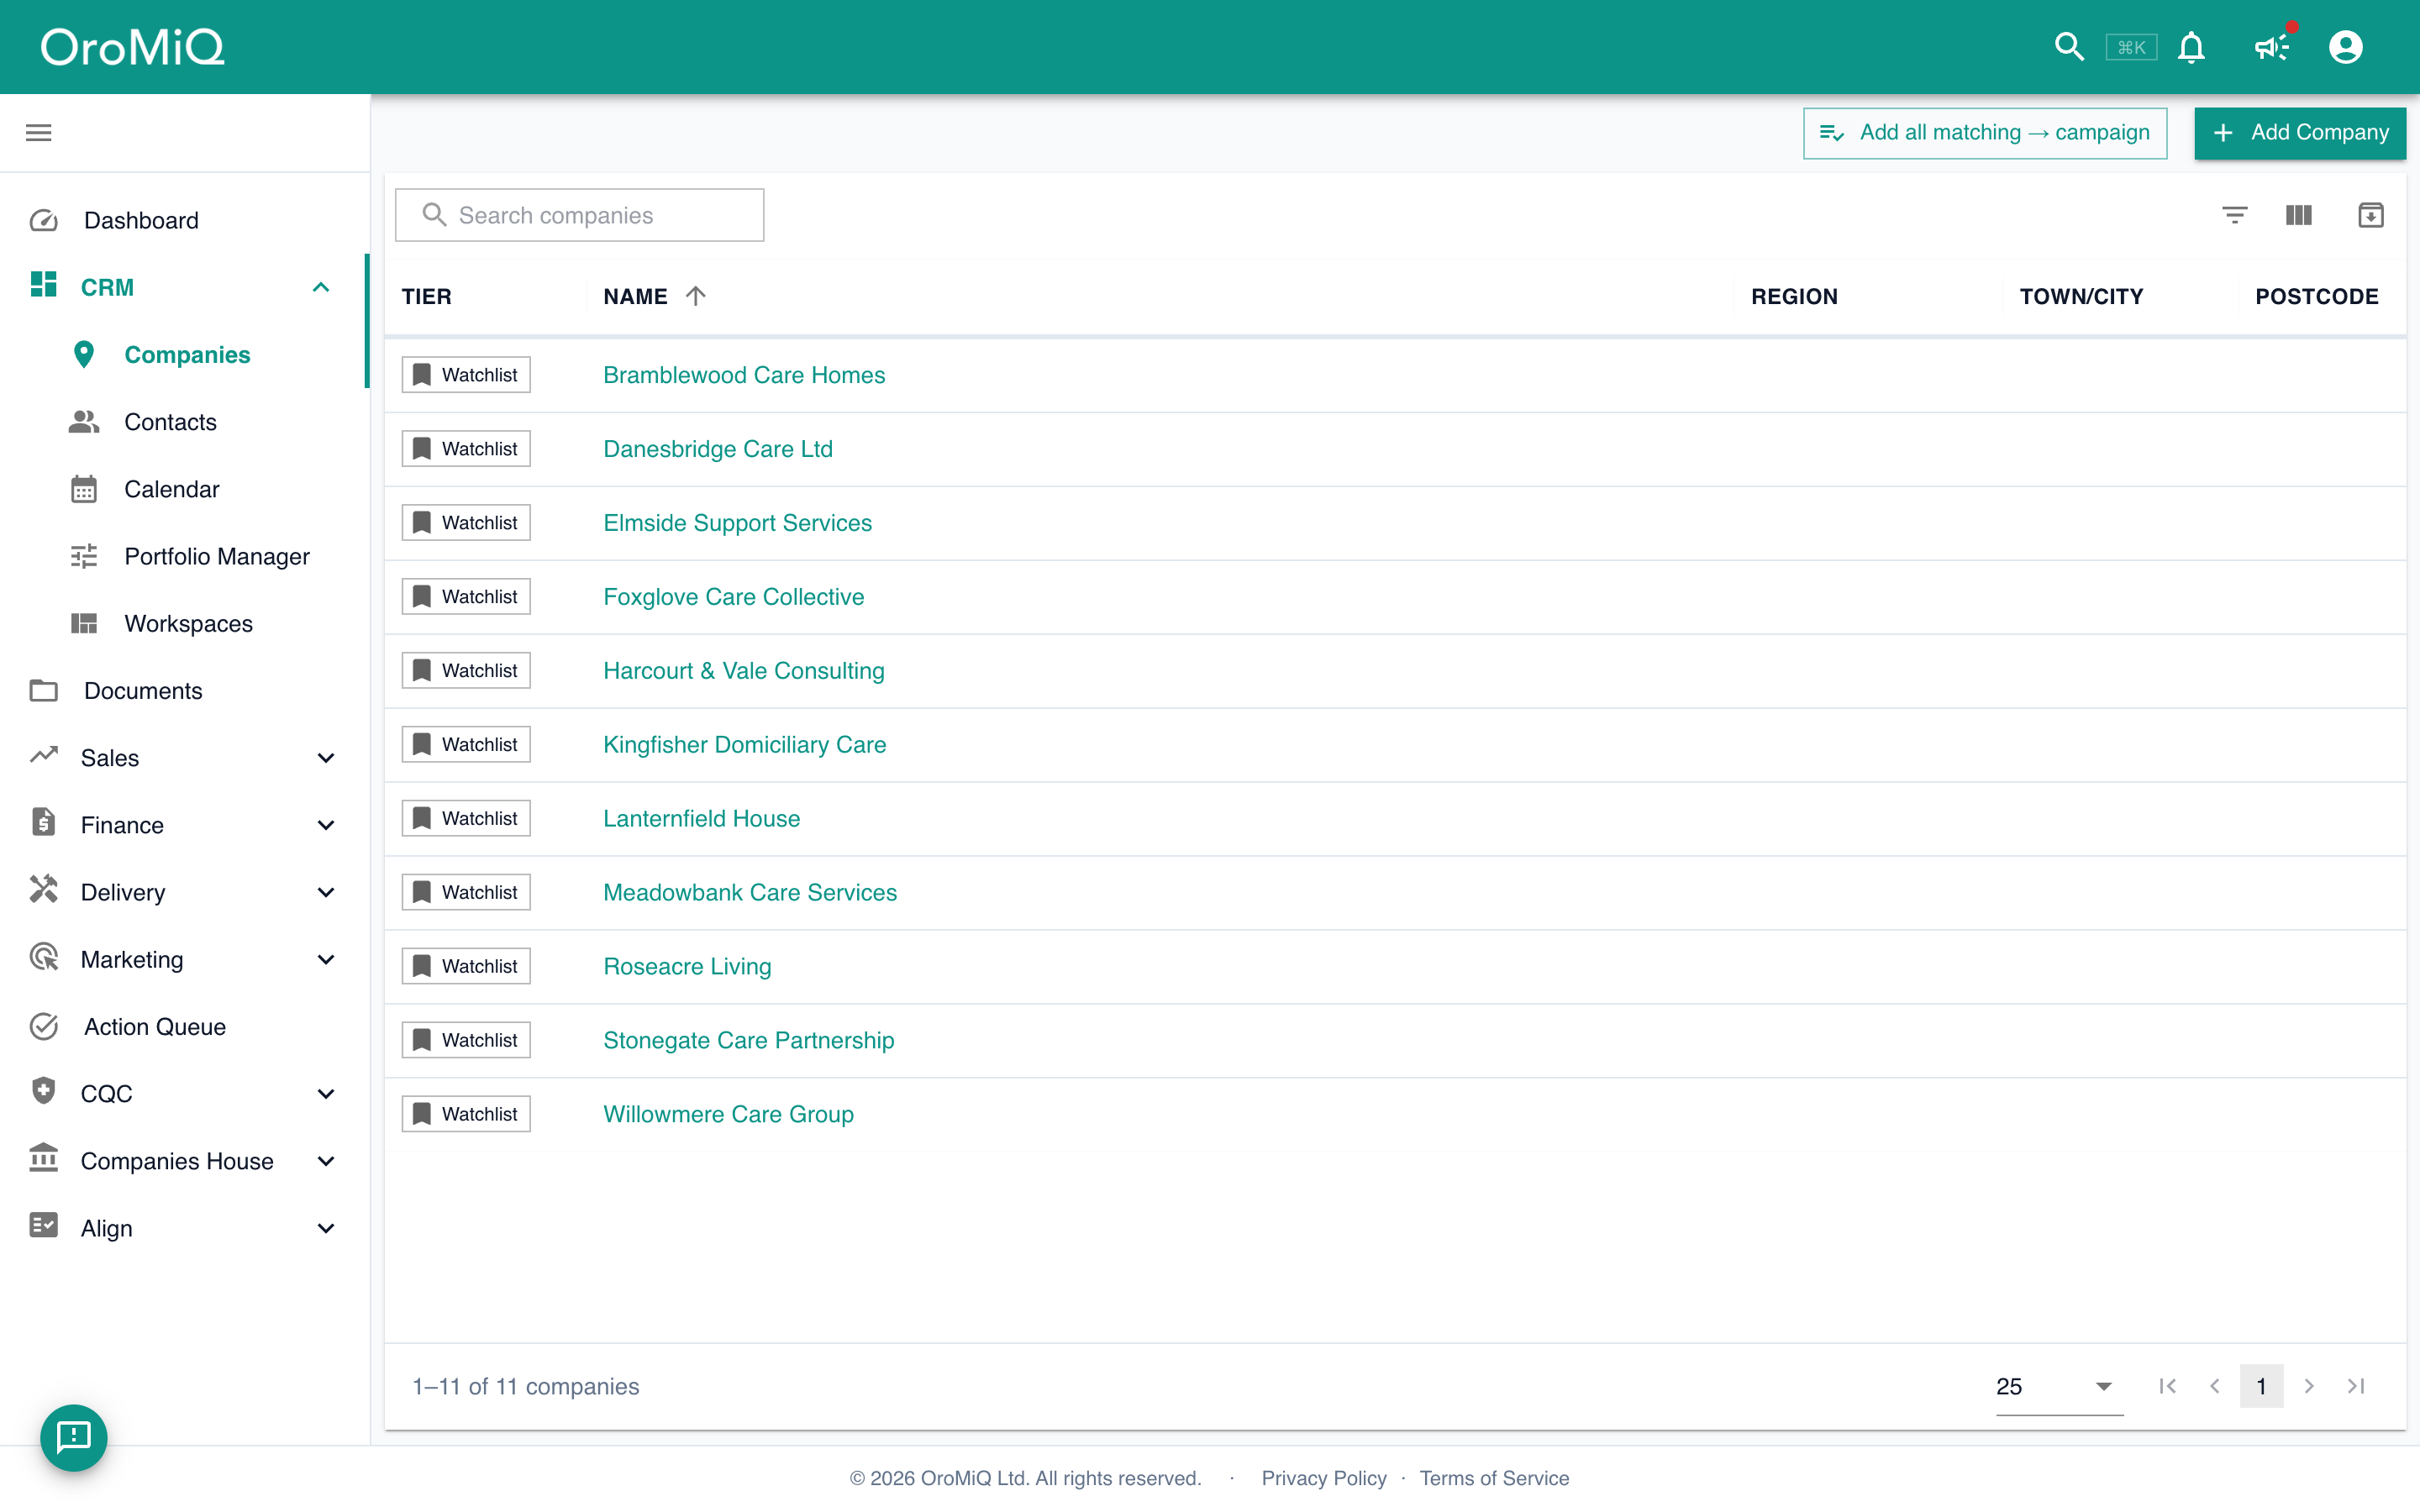Click the Workspaces grid icon
Screen dimensions: 2420x1512
tap(84, 623)
